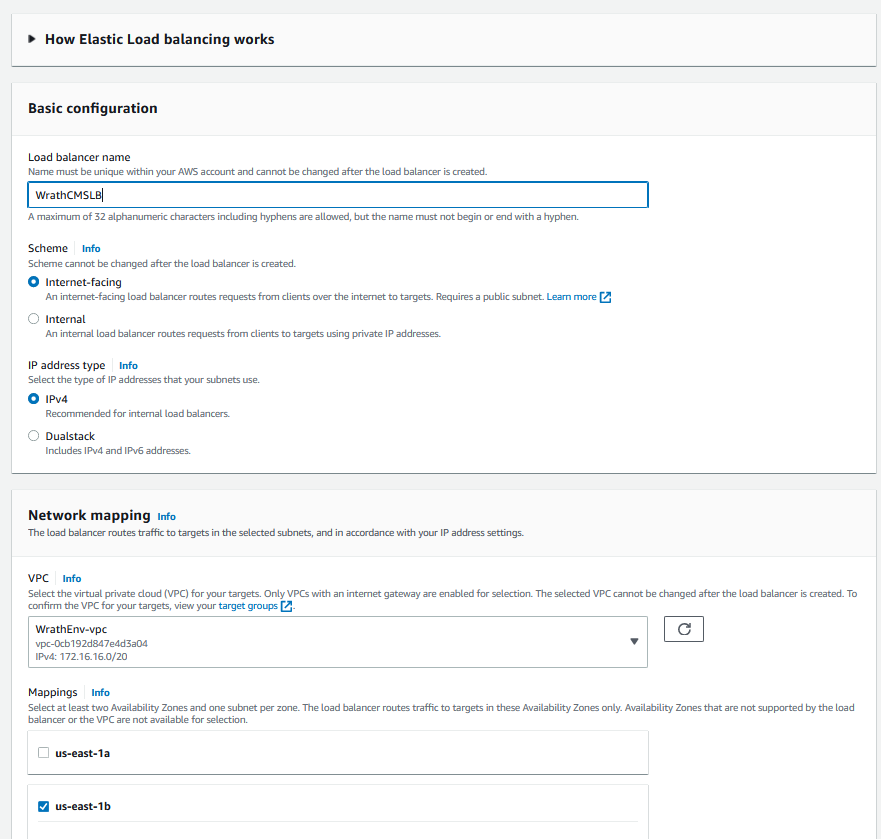
Task: Open the target groups link
Action: click(x=248, y=606)
